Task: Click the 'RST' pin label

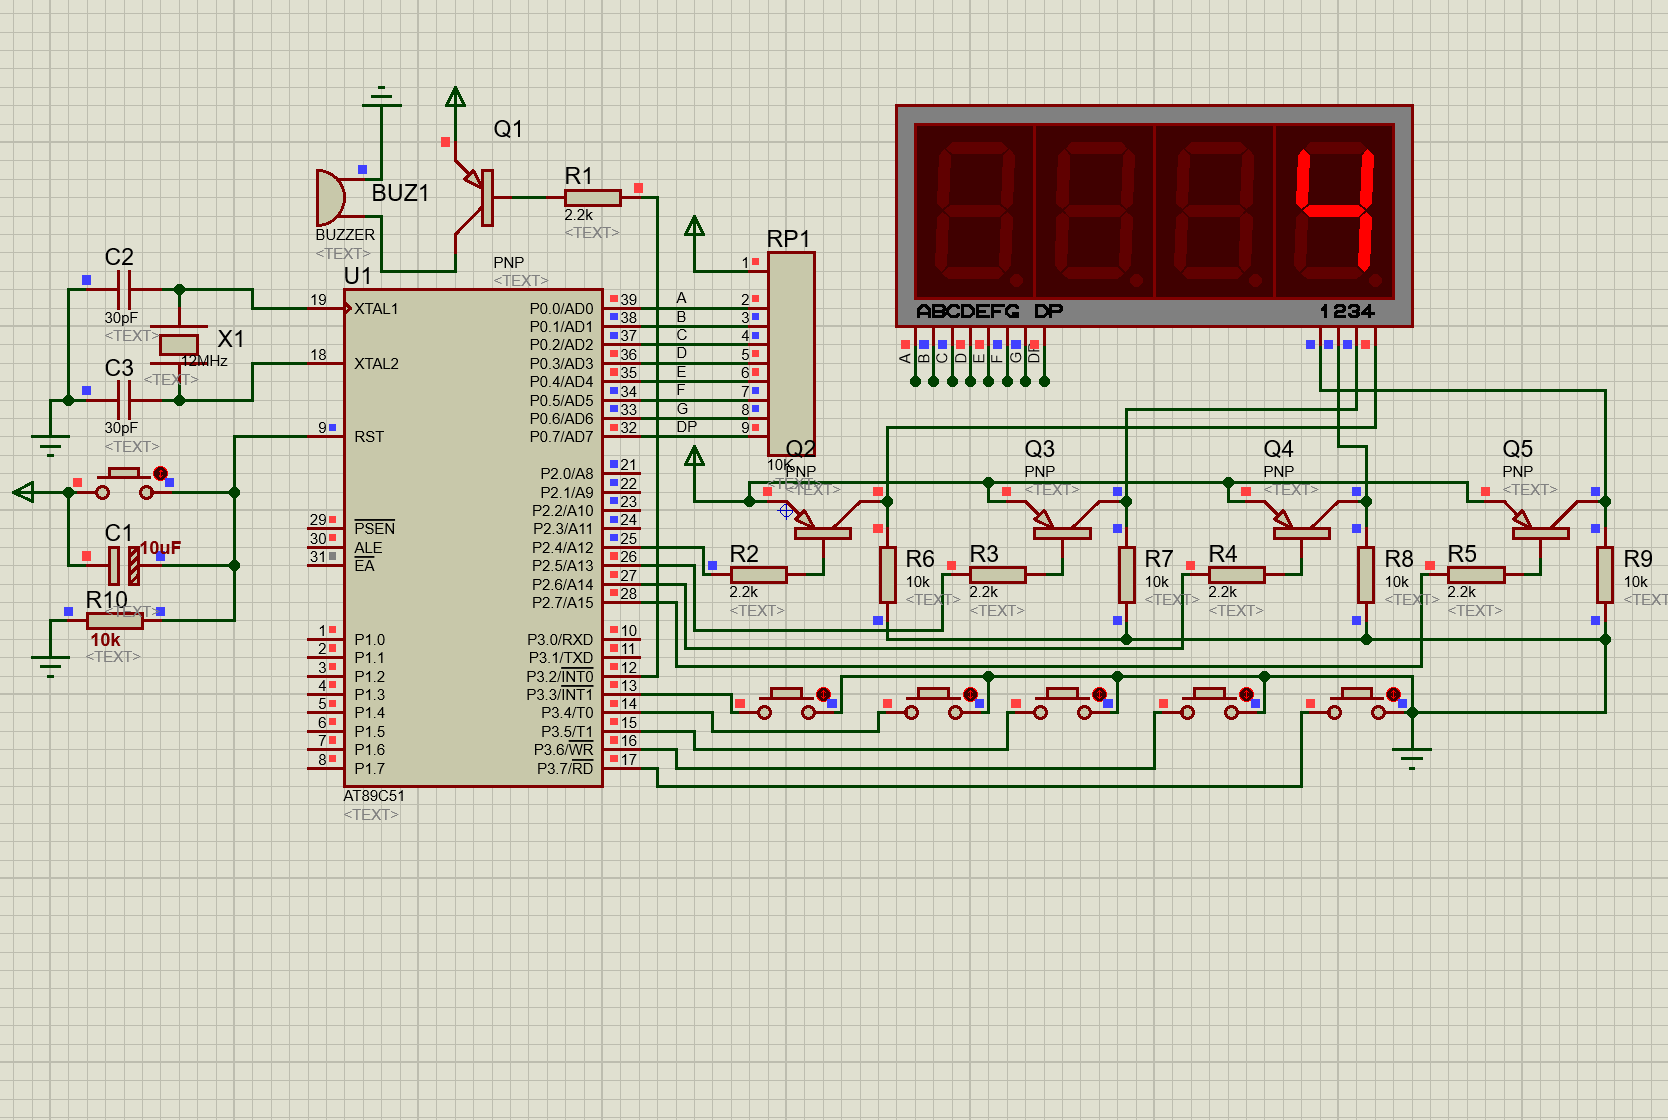Action: pyautogui.click(x=369, y=437)
